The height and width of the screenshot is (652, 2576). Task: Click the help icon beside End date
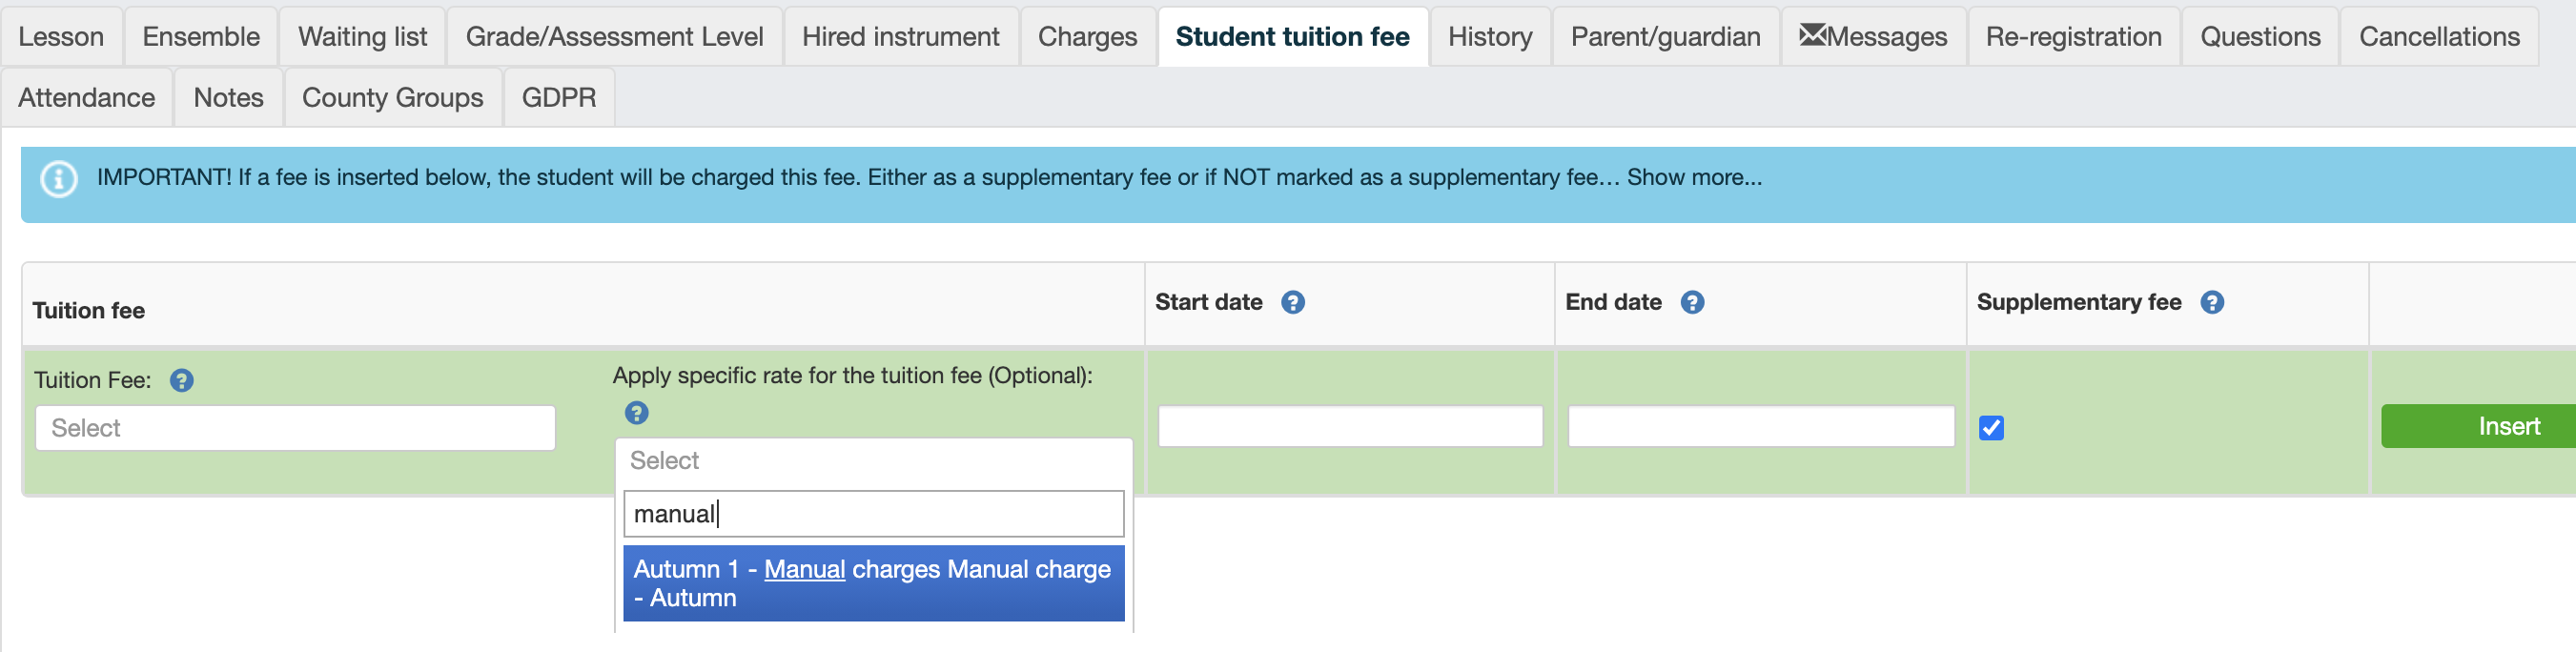pos(1692,302)
